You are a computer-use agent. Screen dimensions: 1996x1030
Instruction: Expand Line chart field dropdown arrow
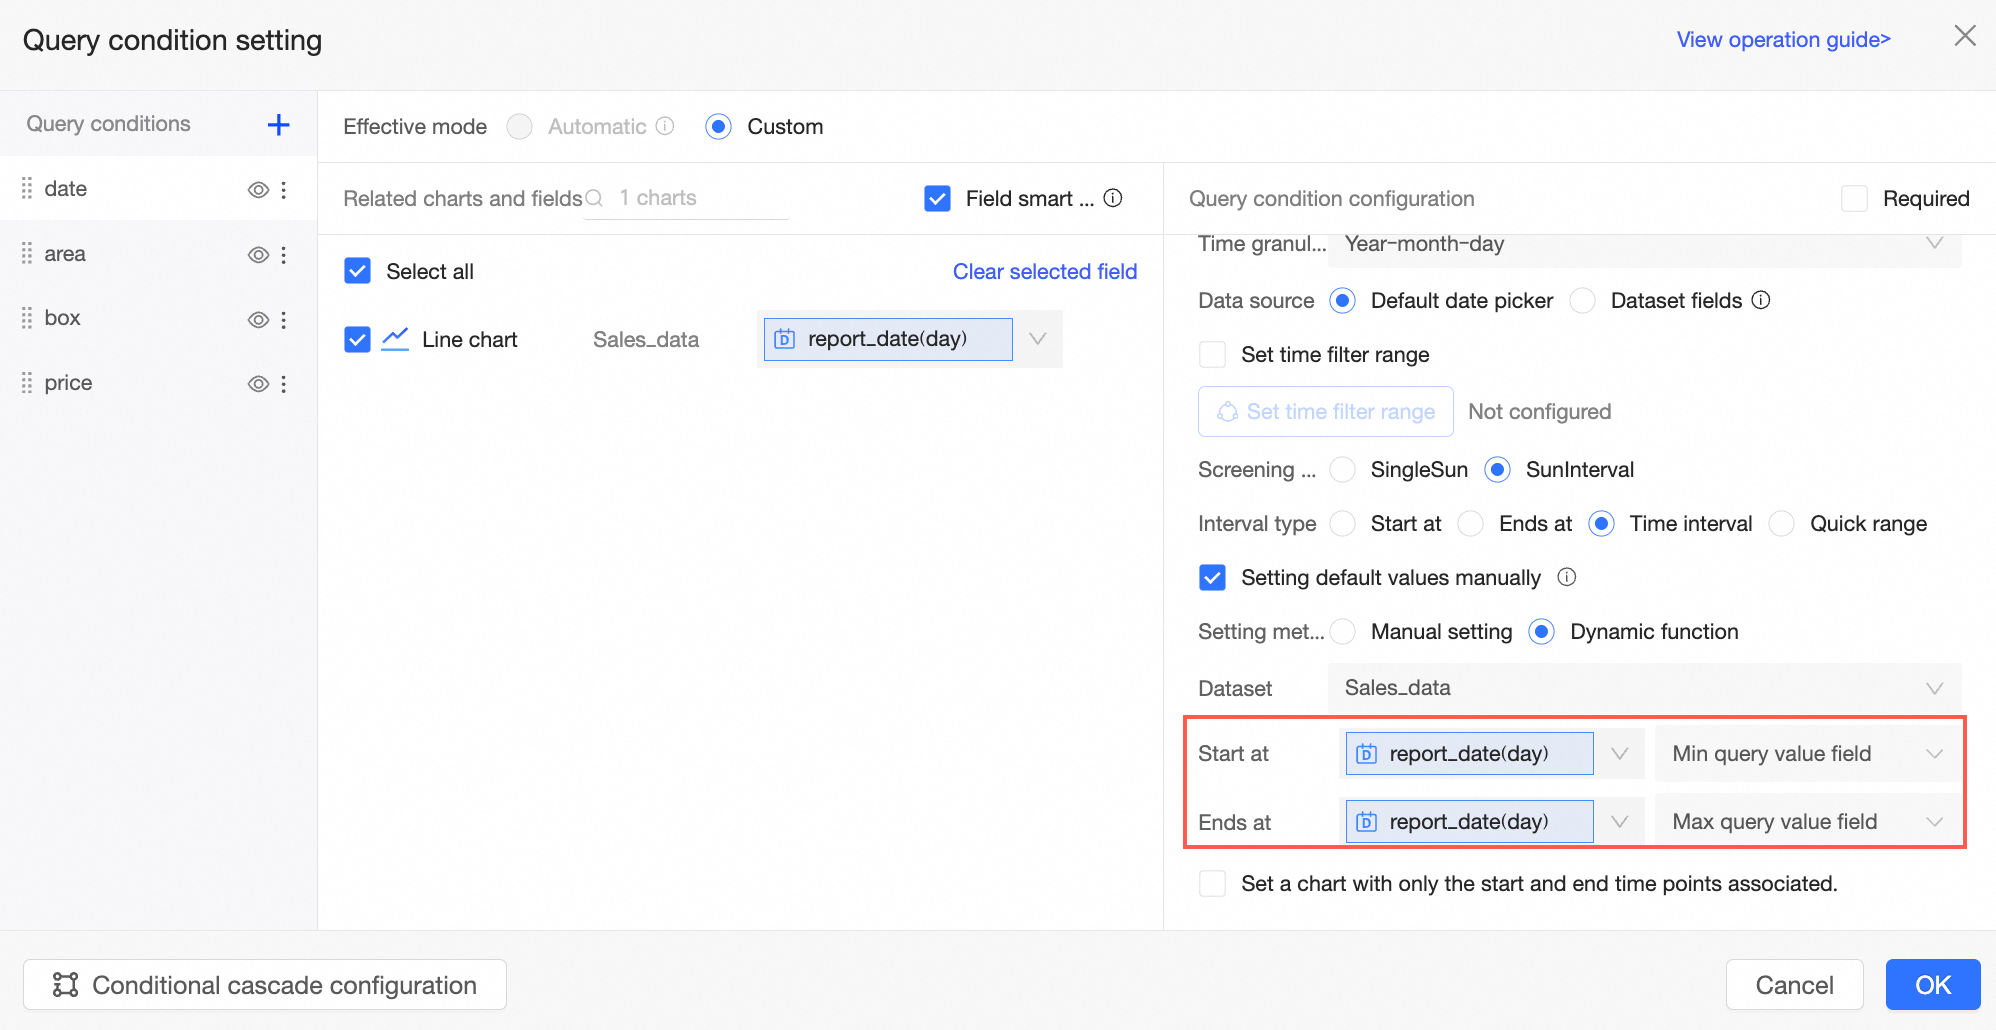(x=1038, y=339)
